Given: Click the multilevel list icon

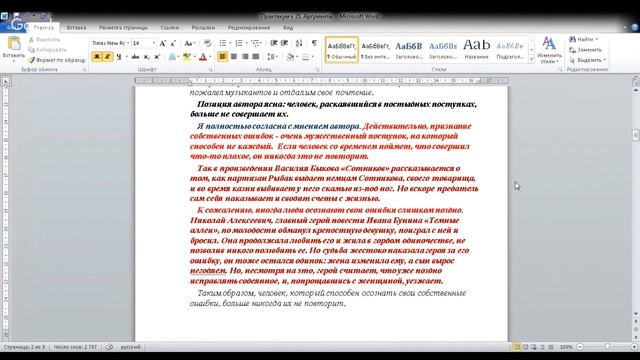Looking at the screenshot, I should click(256, 43).
